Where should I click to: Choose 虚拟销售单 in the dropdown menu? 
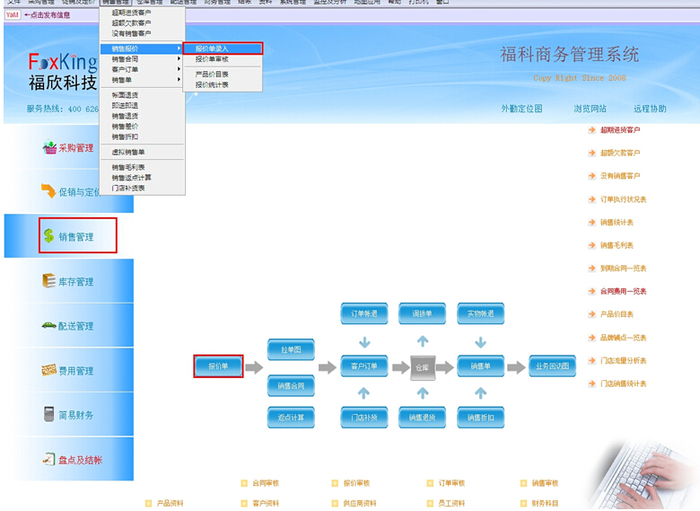click(129, 151)
